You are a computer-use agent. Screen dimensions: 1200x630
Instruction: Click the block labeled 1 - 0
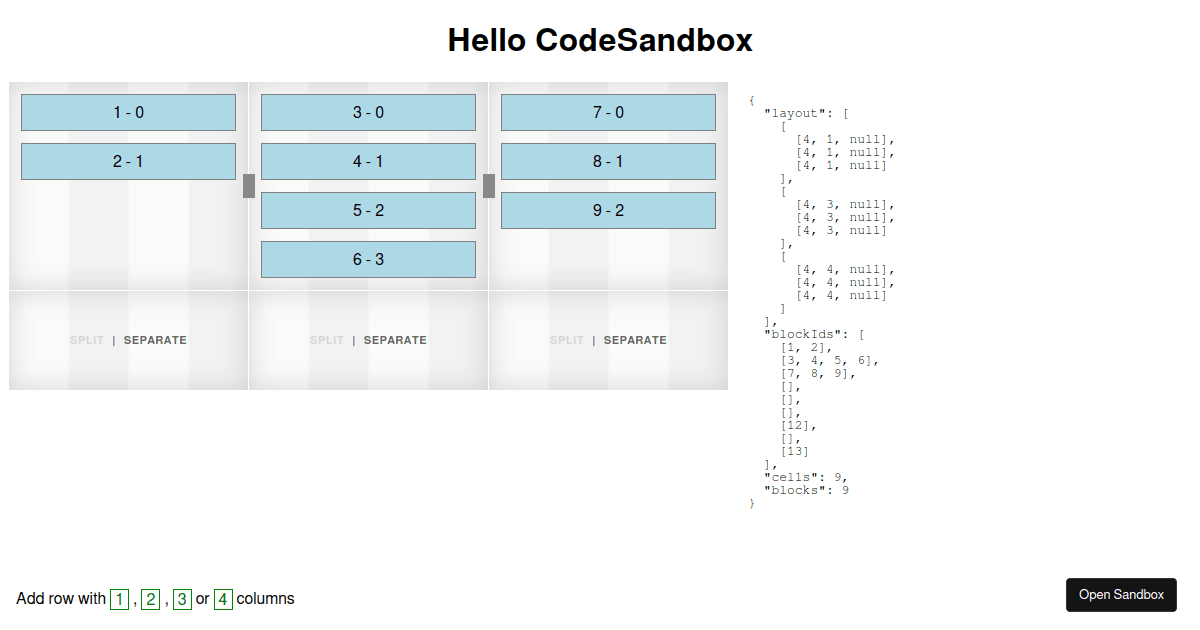[x=128, y=113]
